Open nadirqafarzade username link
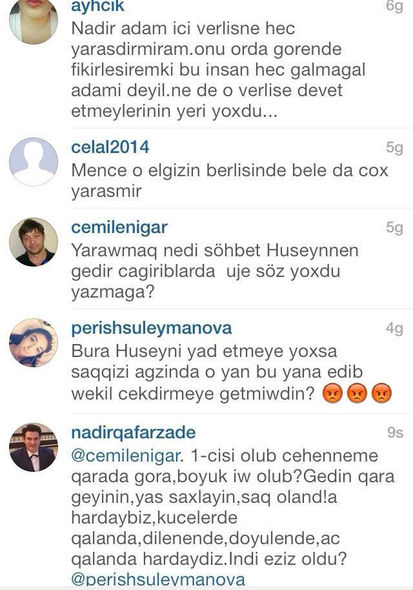Image resolution: width=413 pixels, height=590 pixels. (x=133, y=433)
